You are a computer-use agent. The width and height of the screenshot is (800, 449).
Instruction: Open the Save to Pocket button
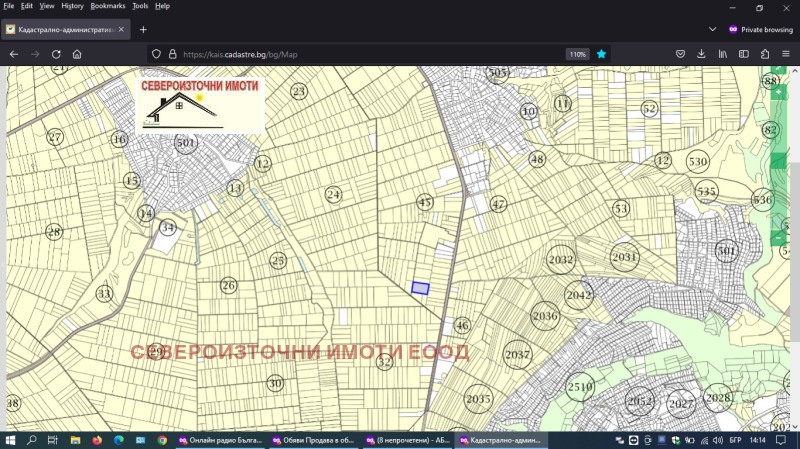[680, 54]
